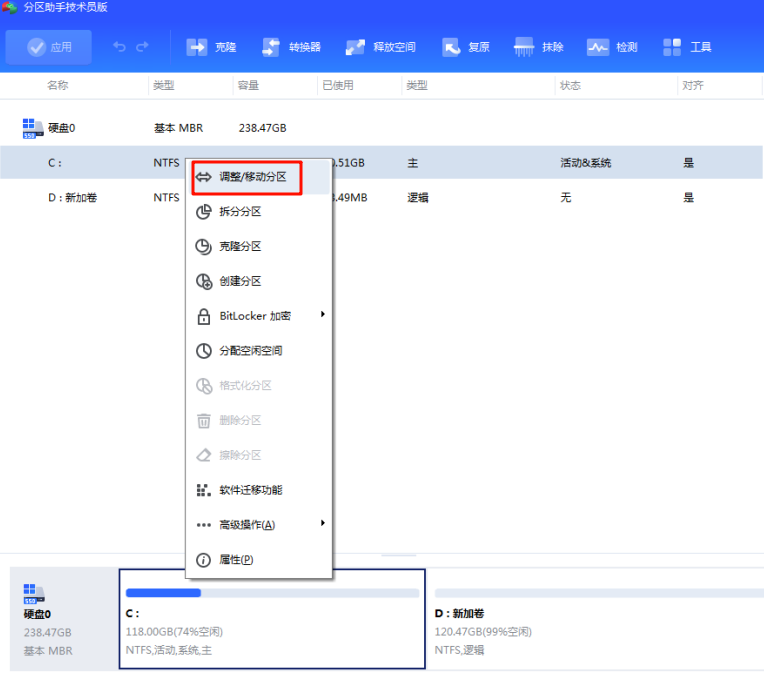Click the Free up space (释放空间) icon
The image size is (764, 673).
click(x=355, y=47)
